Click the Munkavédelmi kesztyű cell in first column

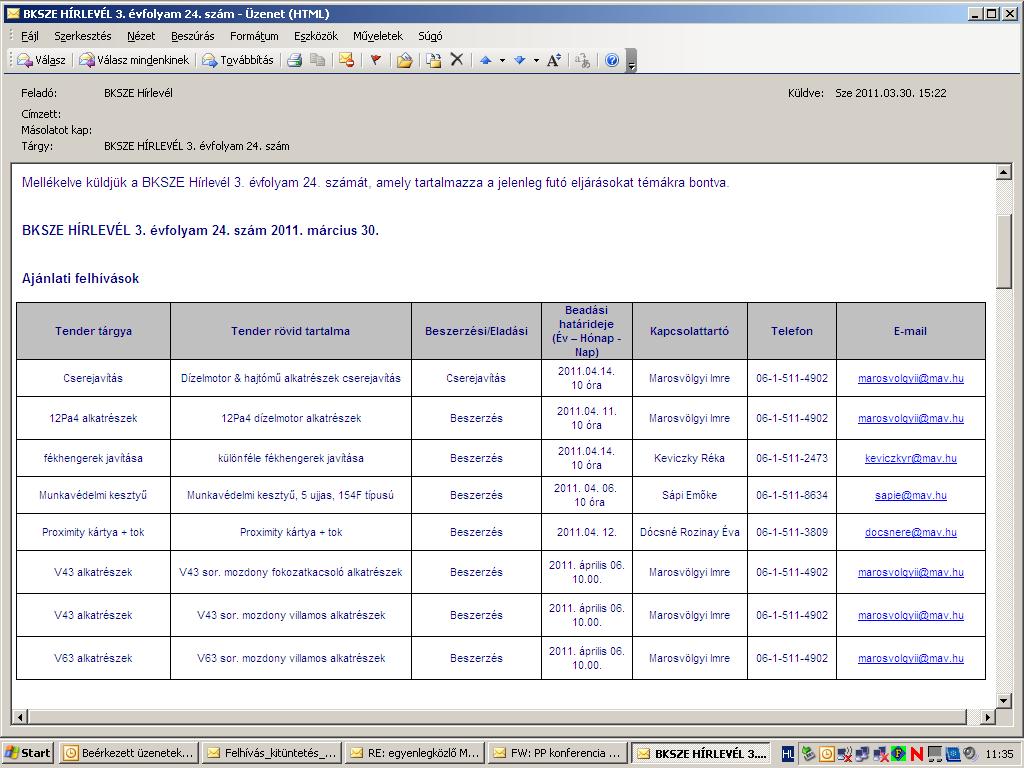93,495
